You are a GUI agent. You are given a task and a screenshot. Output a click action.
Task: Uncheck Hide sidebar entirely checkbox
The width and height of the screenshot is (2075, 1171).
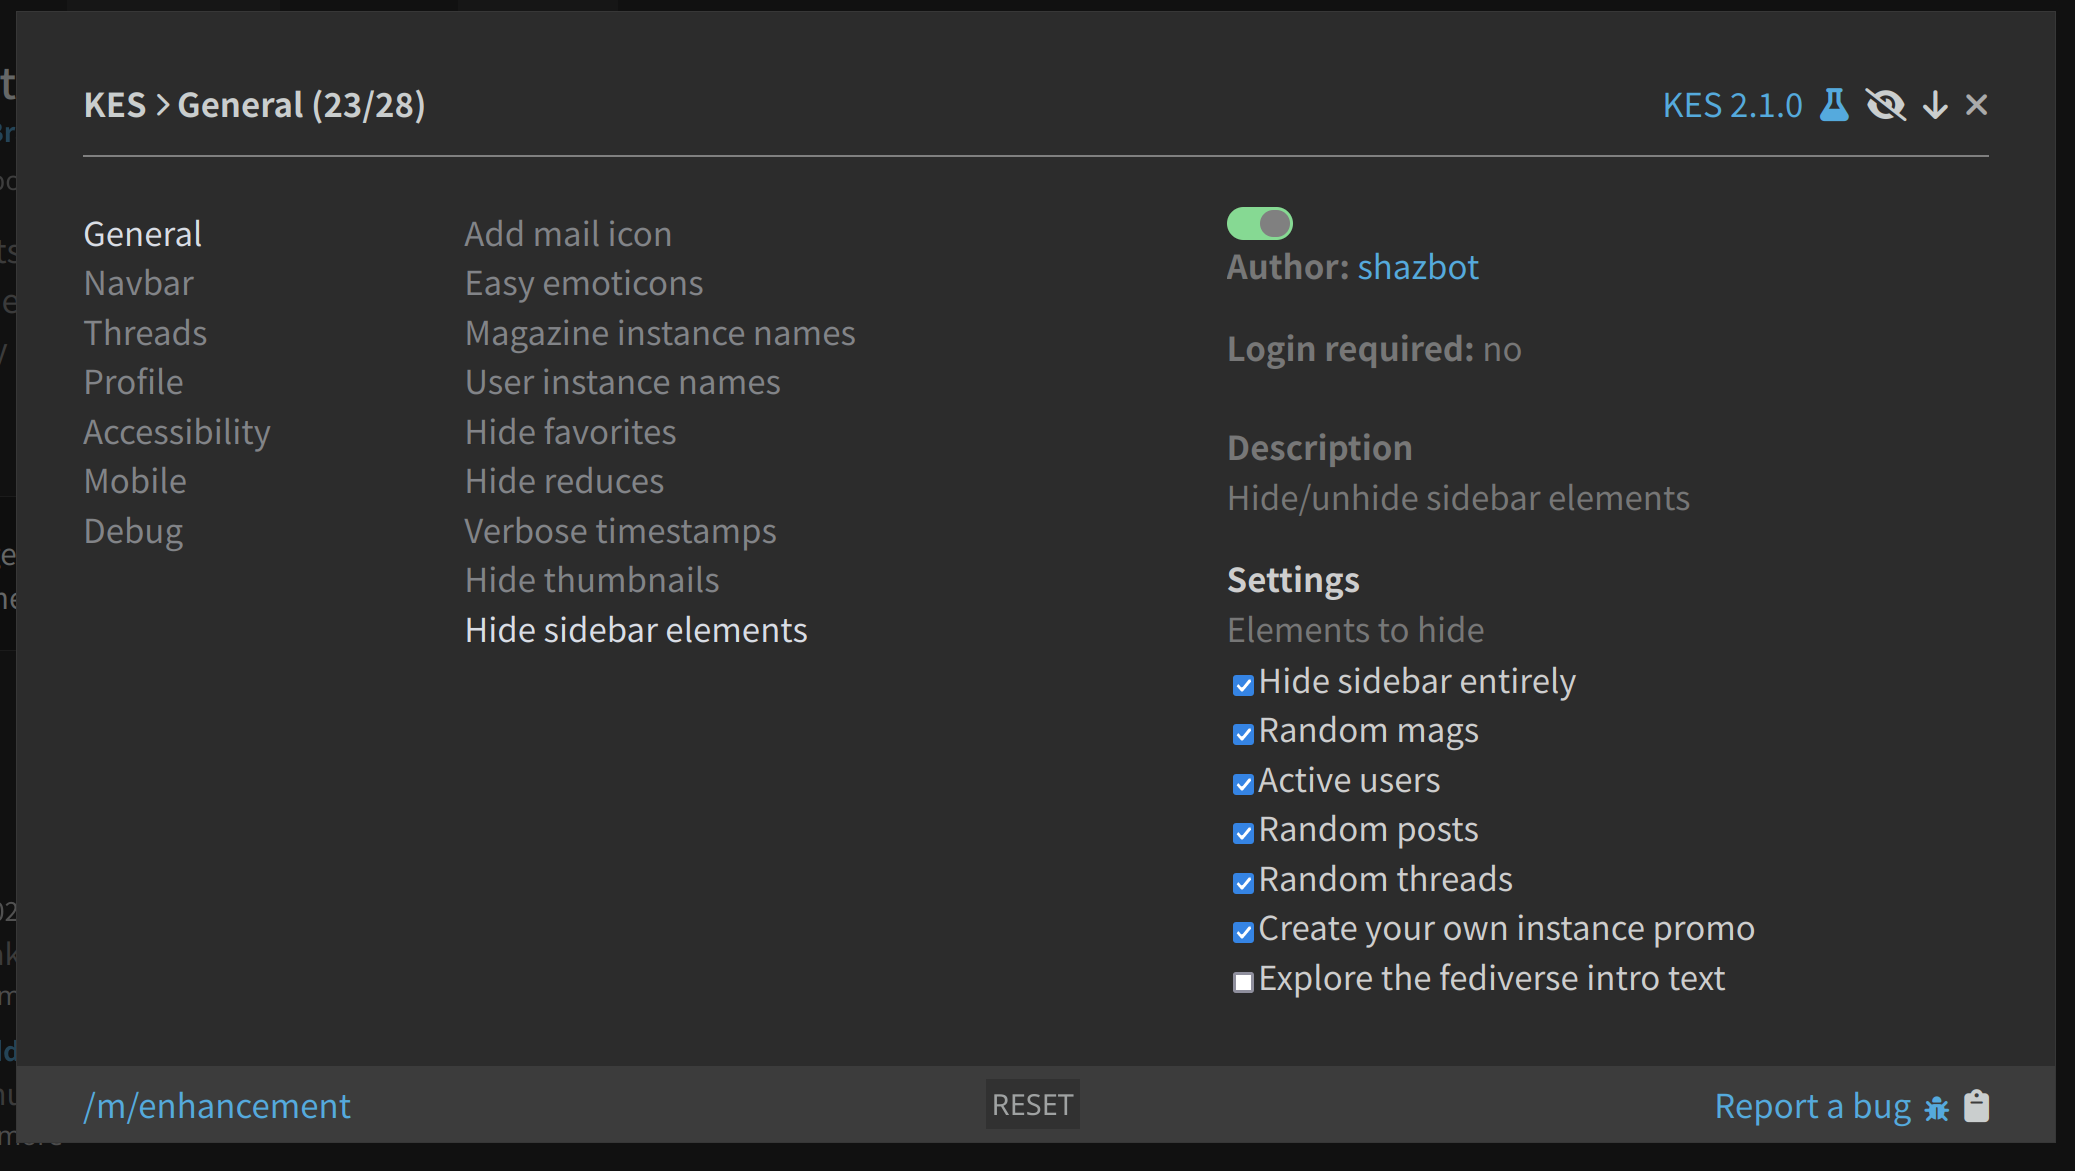pyautogui.click(x=1243, y=685)
